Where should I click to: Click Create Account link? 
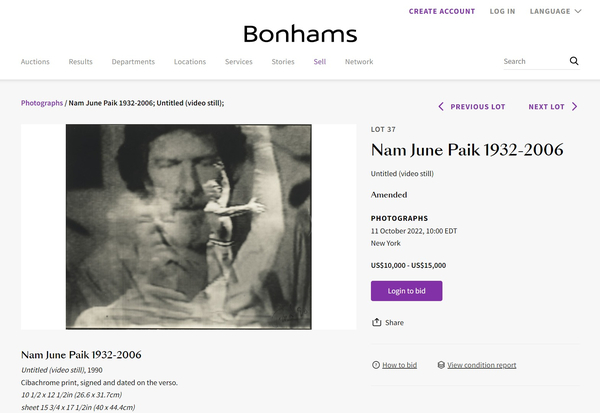443,11
